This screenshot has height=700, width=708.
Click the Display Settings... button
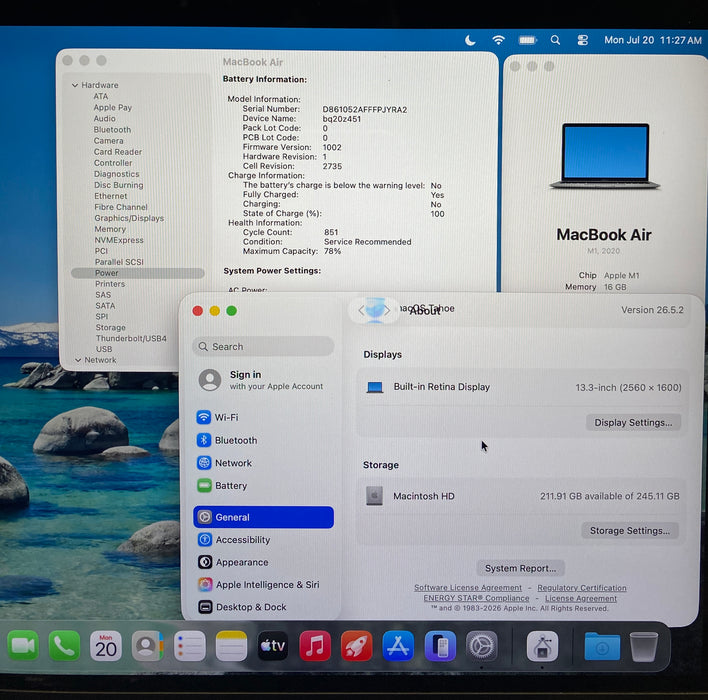[633, 422]
